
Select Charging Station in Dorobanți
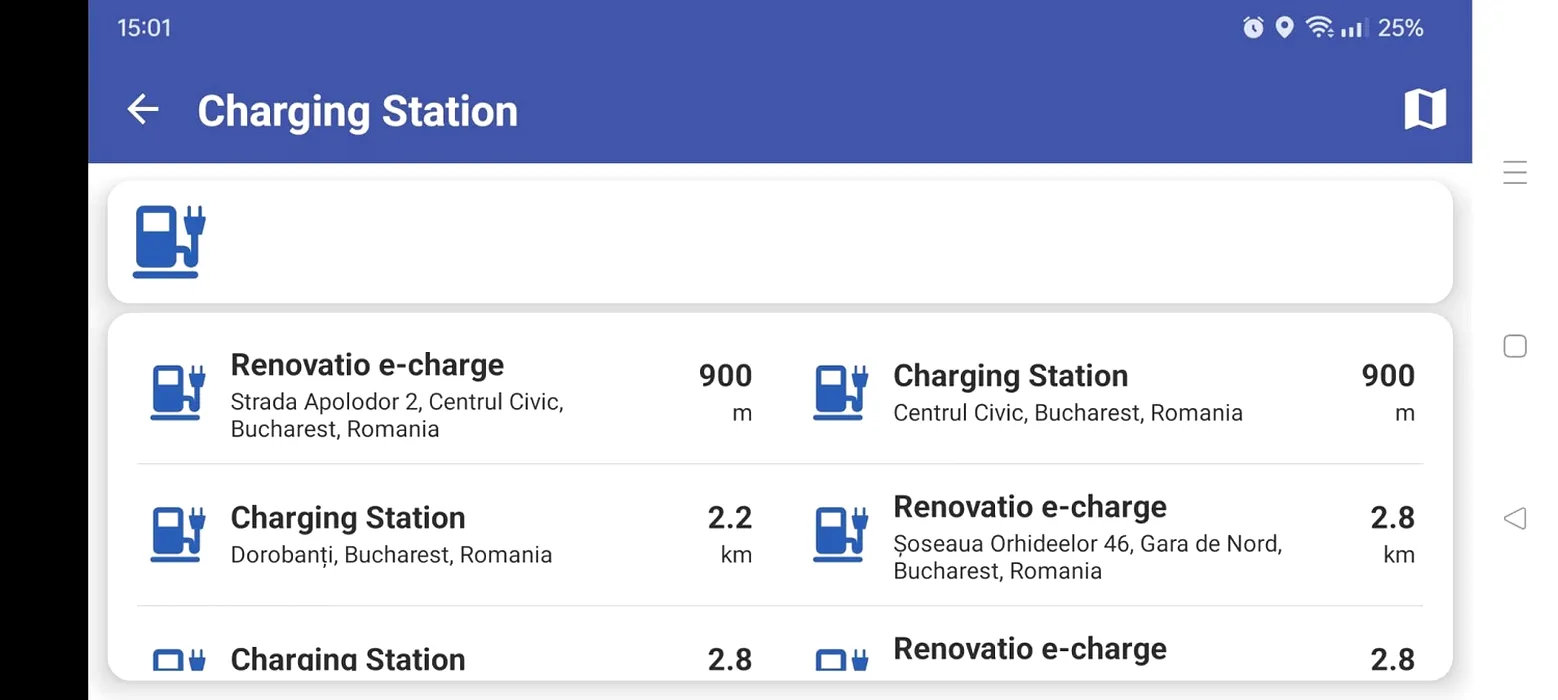coord(449,535)
